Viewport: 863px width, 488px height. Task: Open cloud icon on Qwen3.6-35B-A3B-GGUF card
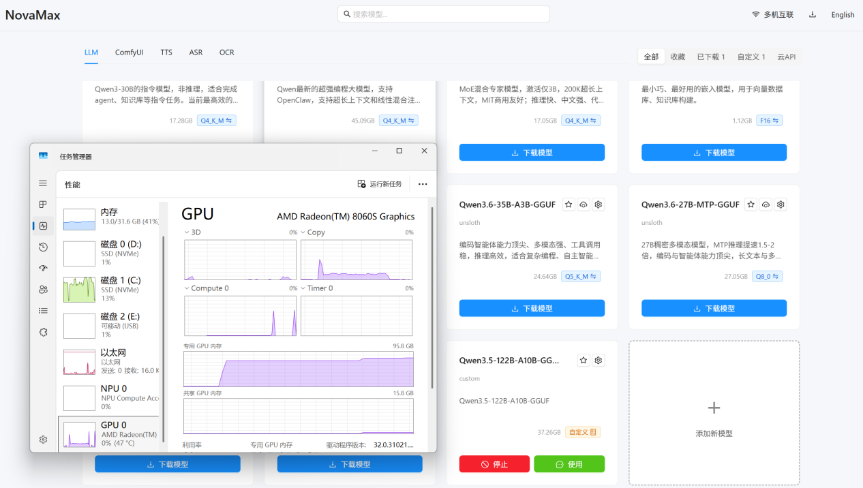coord(583,205)
